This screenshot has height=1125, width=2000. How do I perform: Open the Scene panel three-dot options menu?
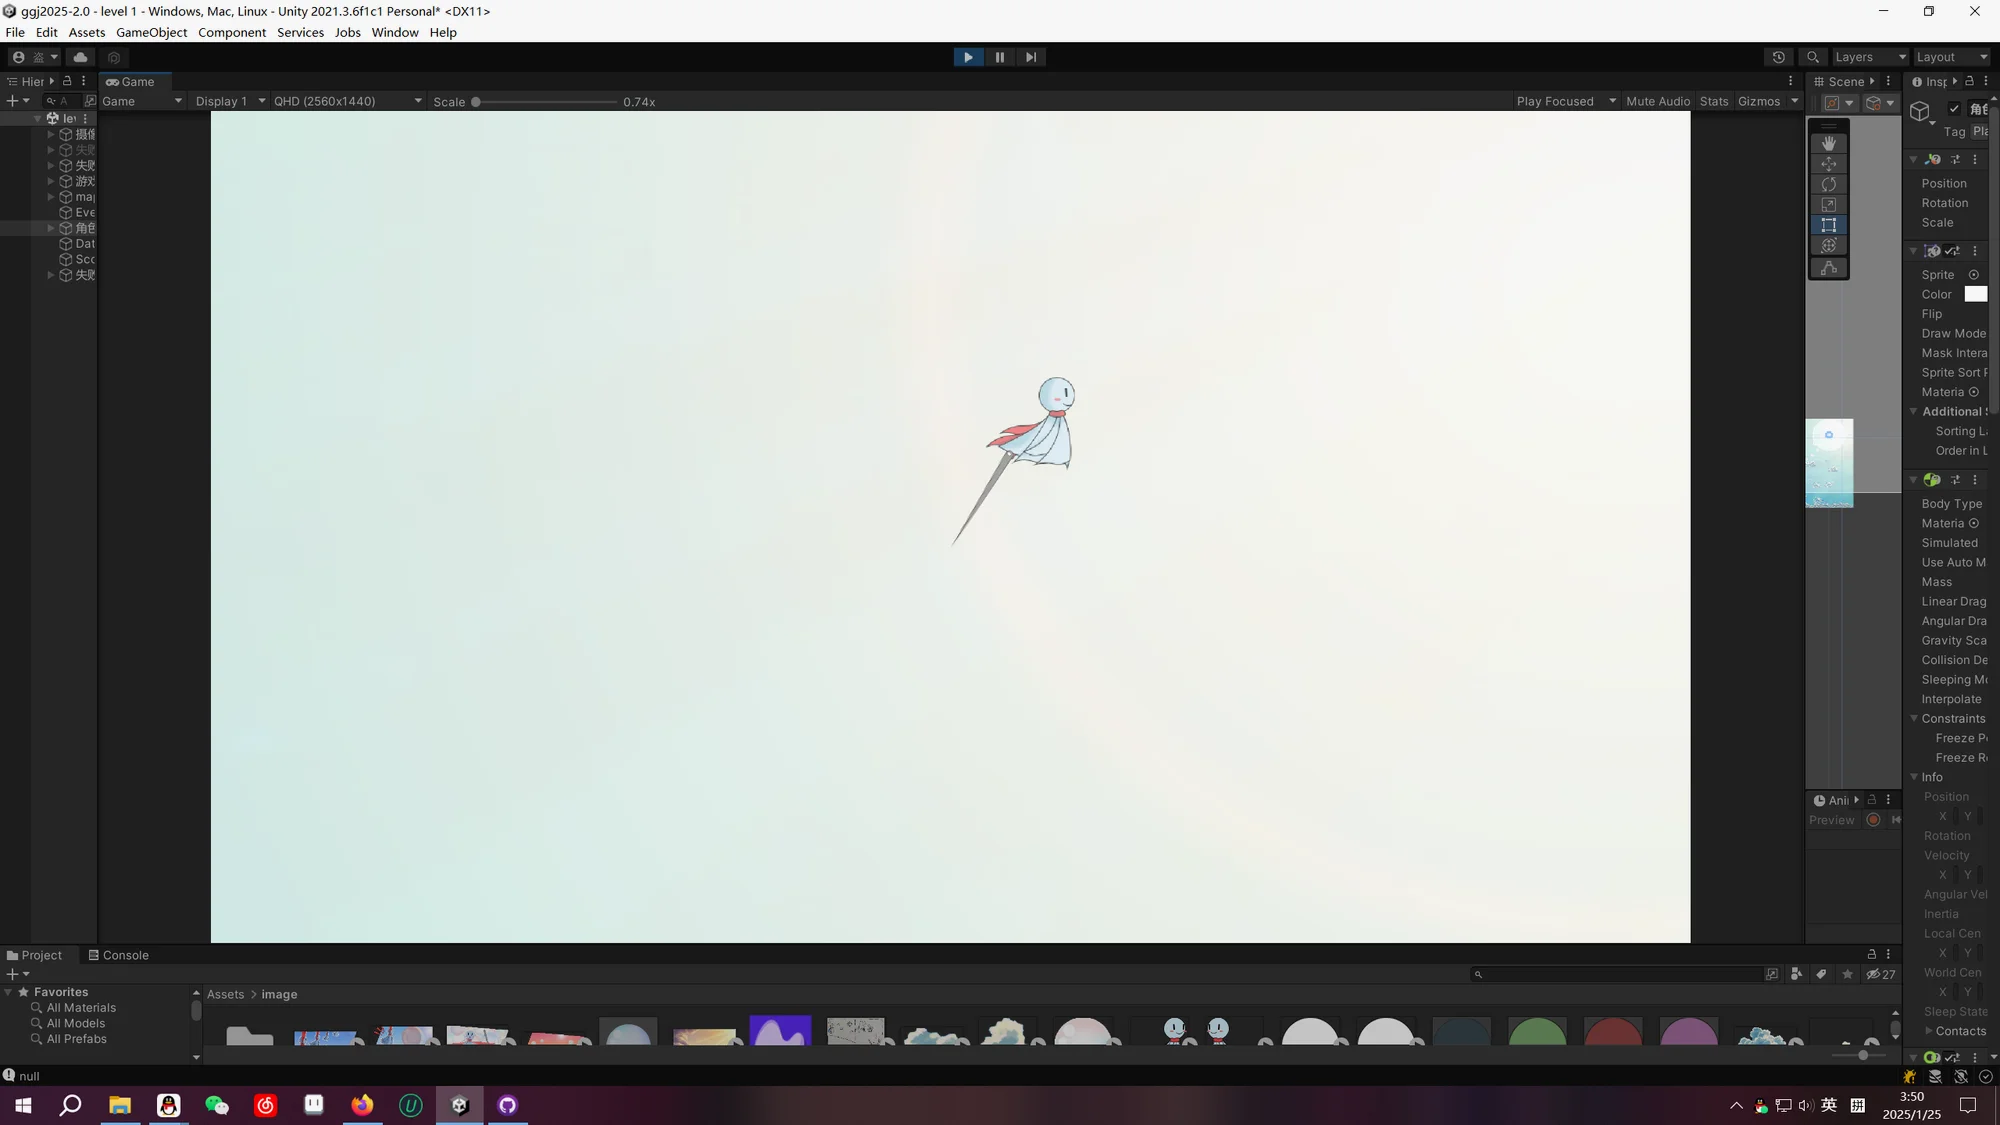point(1888,81)
